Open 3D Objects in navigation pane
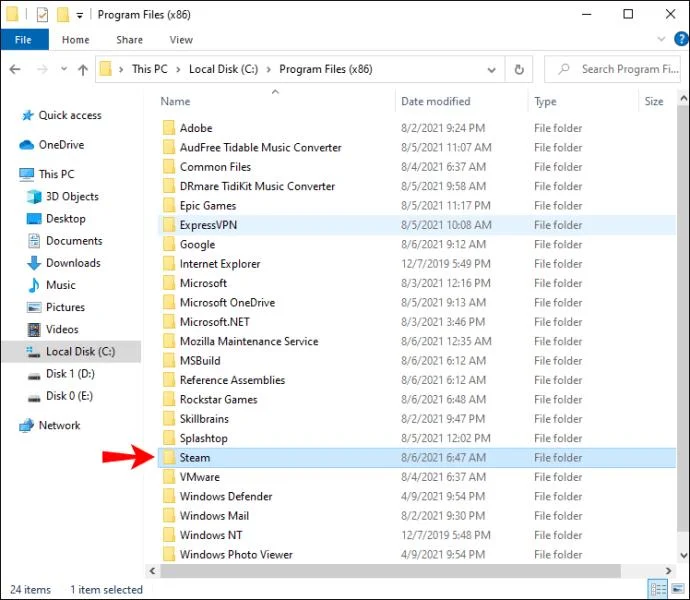Image resolution: width=690 pixels, height=600 pixels. click(72, 196)
